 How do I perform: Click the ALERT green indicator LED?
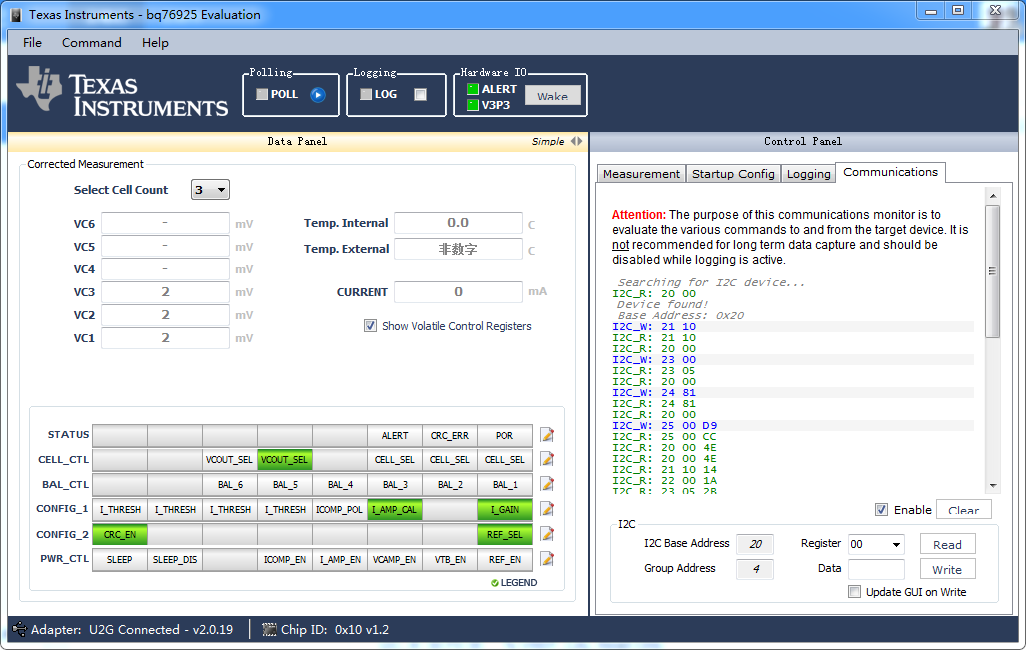coord(472,89)
